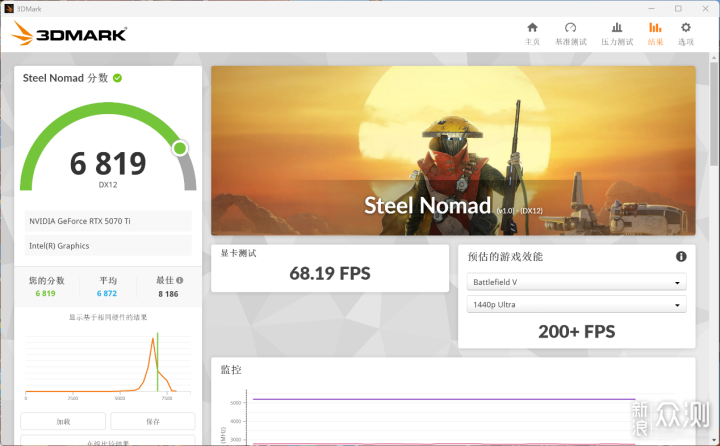
Task: Minimize the 3DMark window
Action: click(651, 8)
